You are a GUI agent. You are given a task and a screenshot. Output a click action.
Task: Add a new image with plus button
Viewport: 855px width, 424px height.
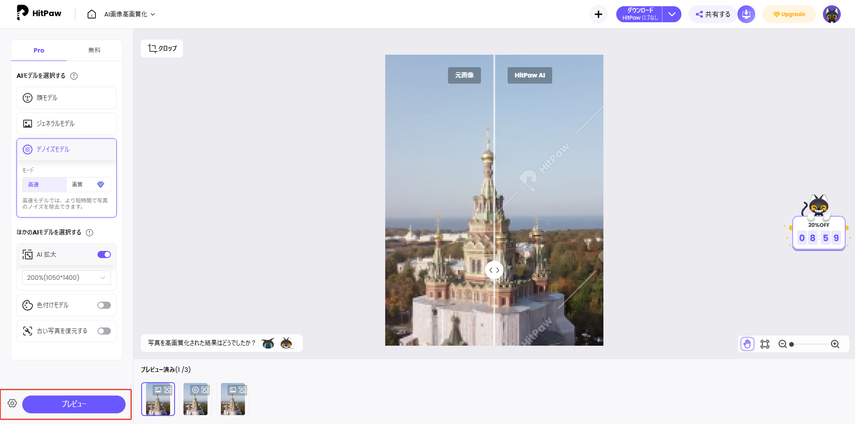[598, 14]
